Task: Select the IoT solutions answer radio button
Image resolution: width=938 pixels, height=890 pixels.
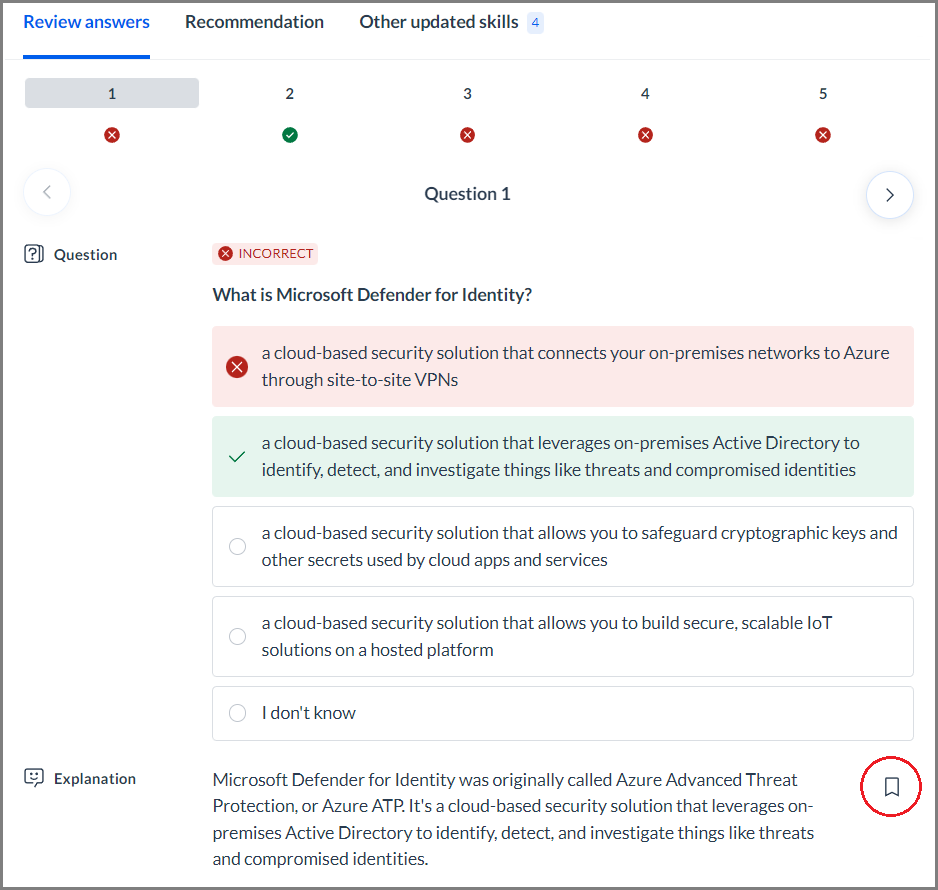Action: (x=237, y=636)
